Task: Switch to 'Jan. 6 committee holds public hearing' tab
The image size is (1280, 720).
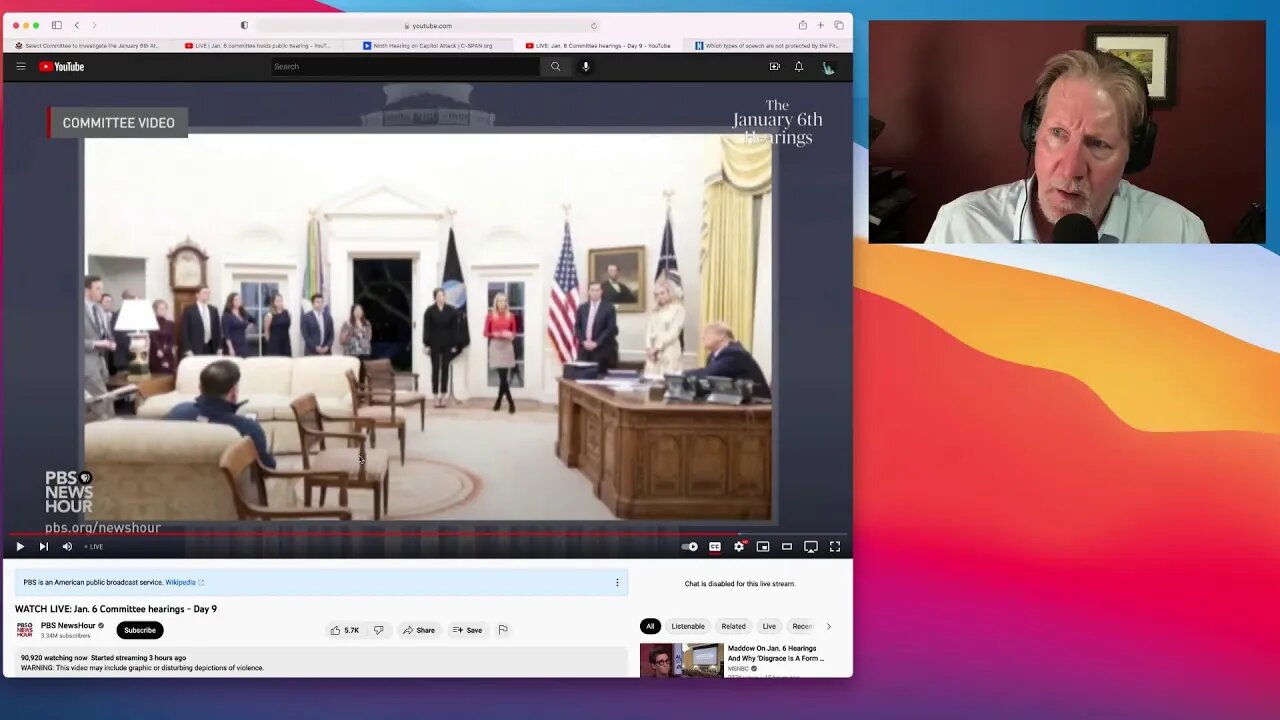Action: tap(258, 46)
